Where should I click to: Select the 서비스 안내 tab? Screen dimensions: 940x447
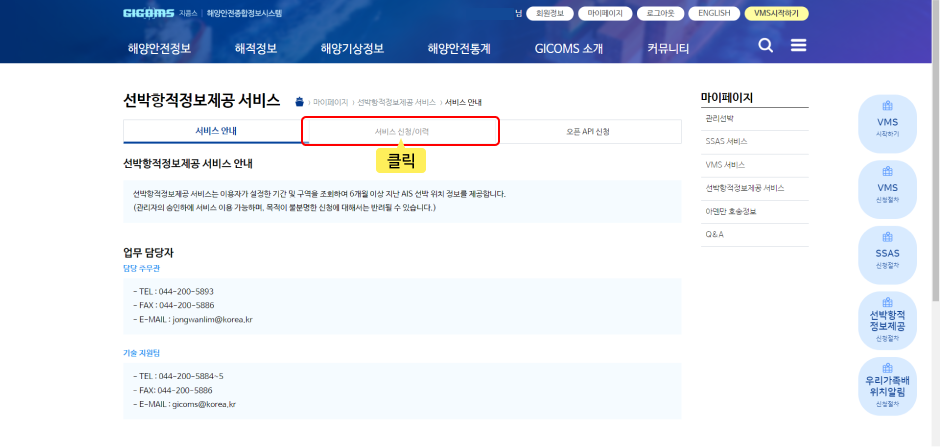point(216,131)
